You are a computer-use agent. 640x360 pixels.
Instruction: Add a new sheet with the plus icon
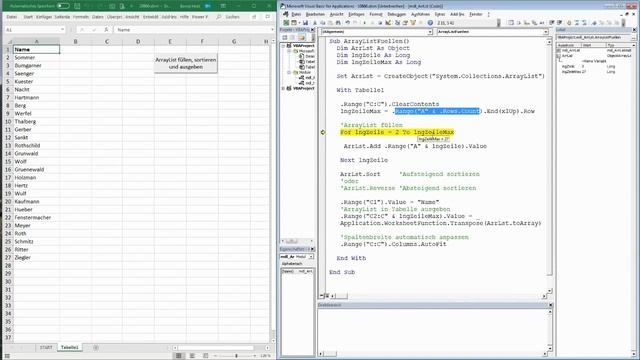[x=96, y=347]
